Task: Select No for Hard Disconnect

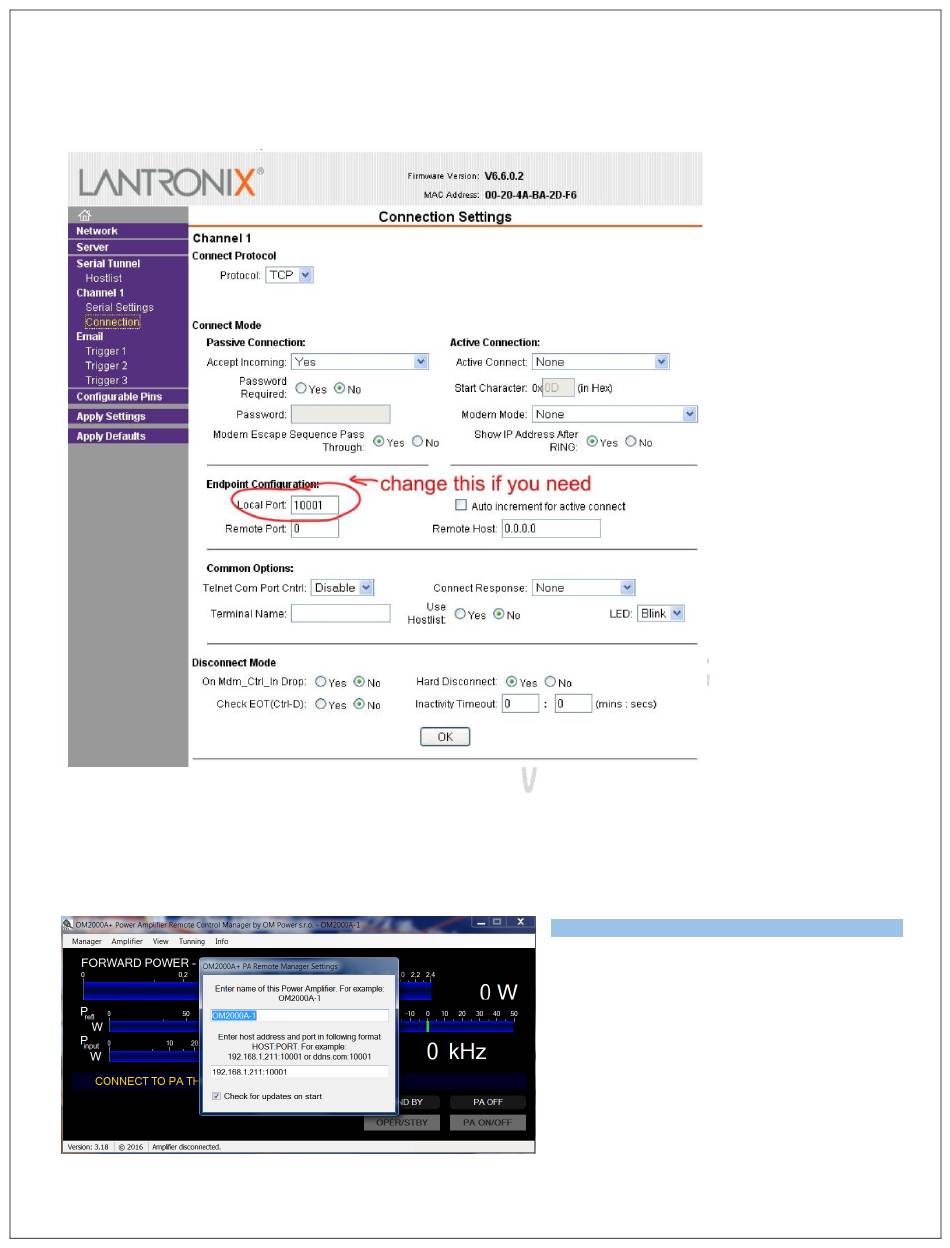Action: coord(550,682)
